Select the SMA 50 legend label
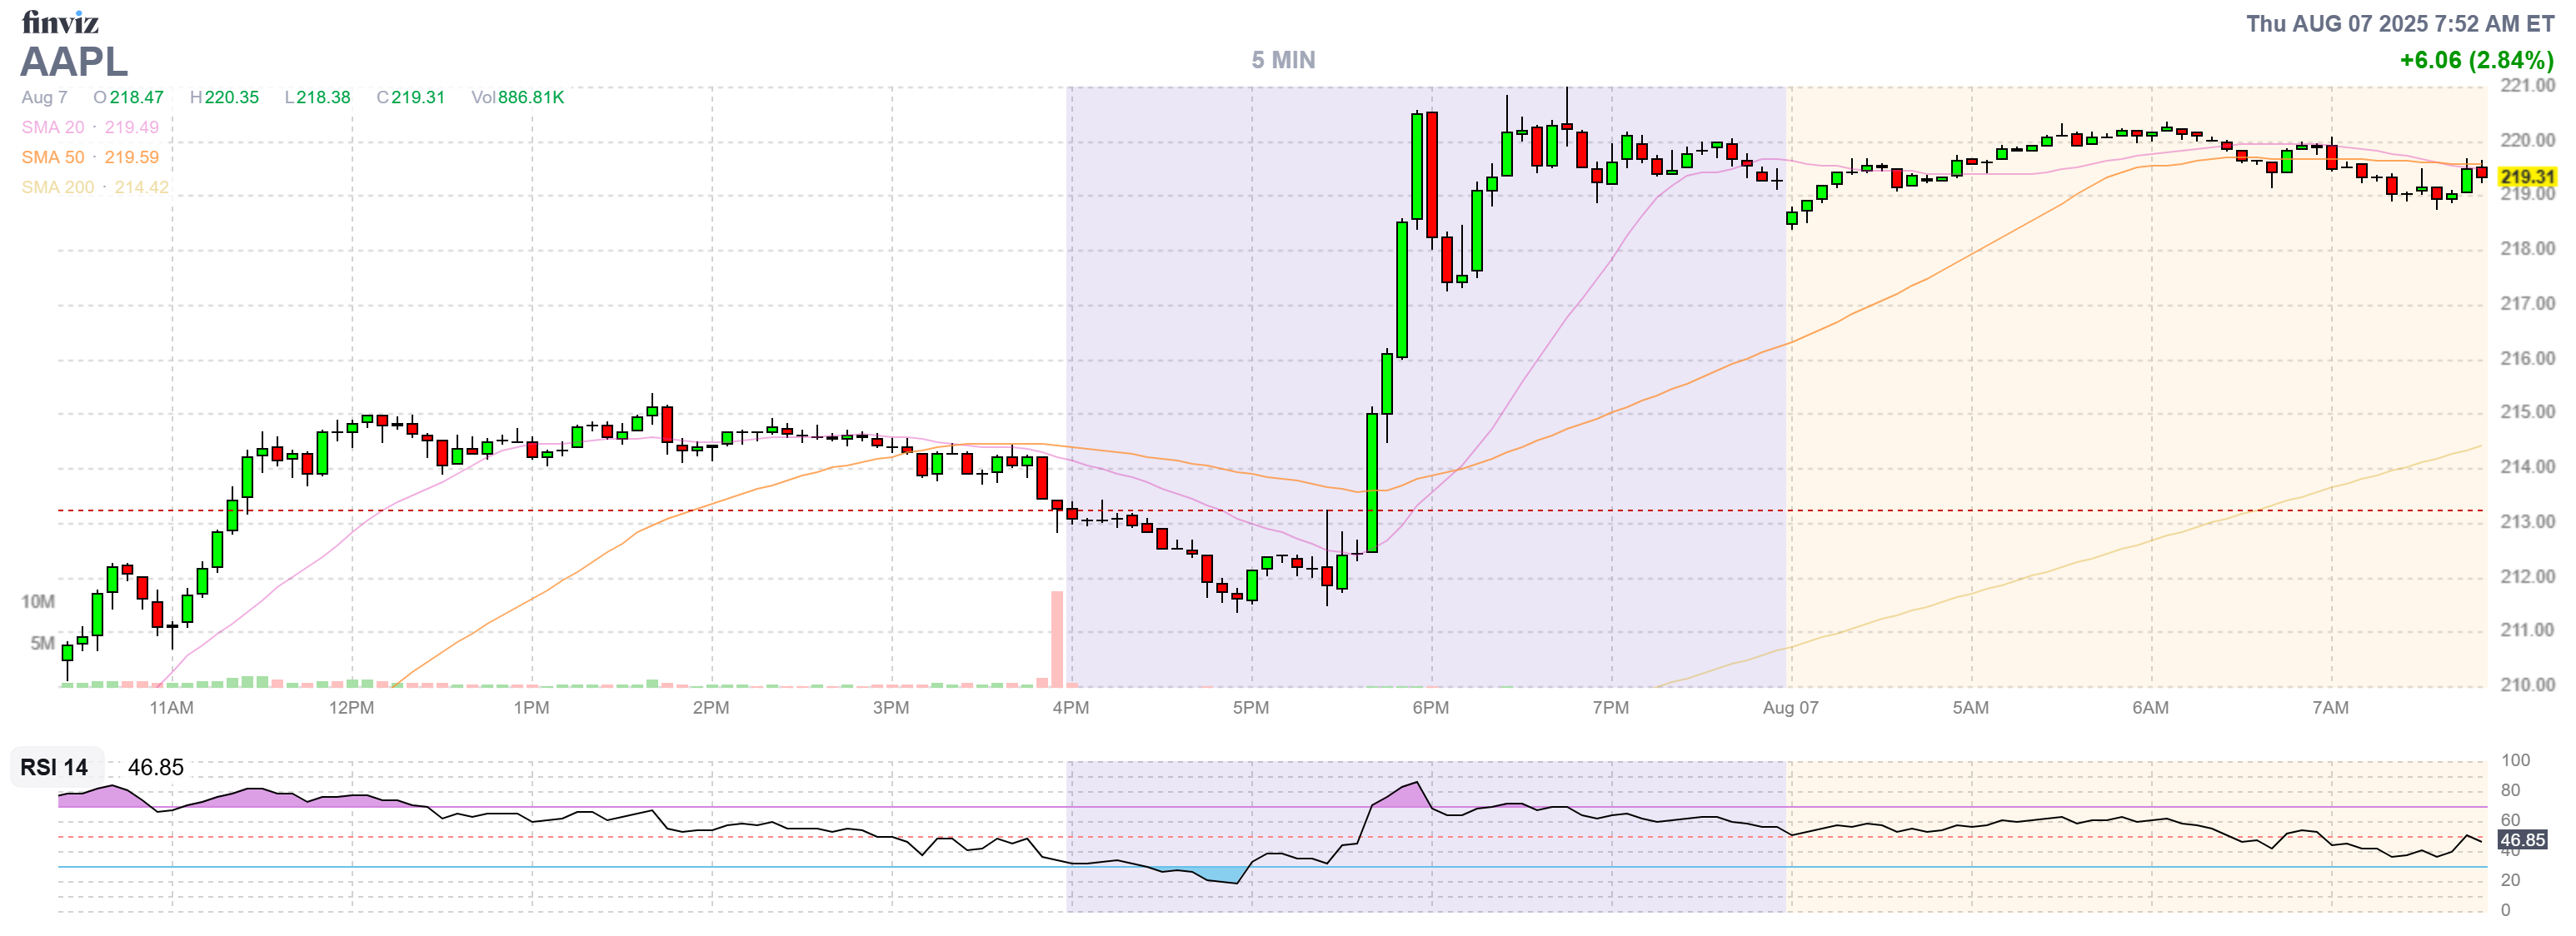Screen dimensions: 2576x936 53,157
